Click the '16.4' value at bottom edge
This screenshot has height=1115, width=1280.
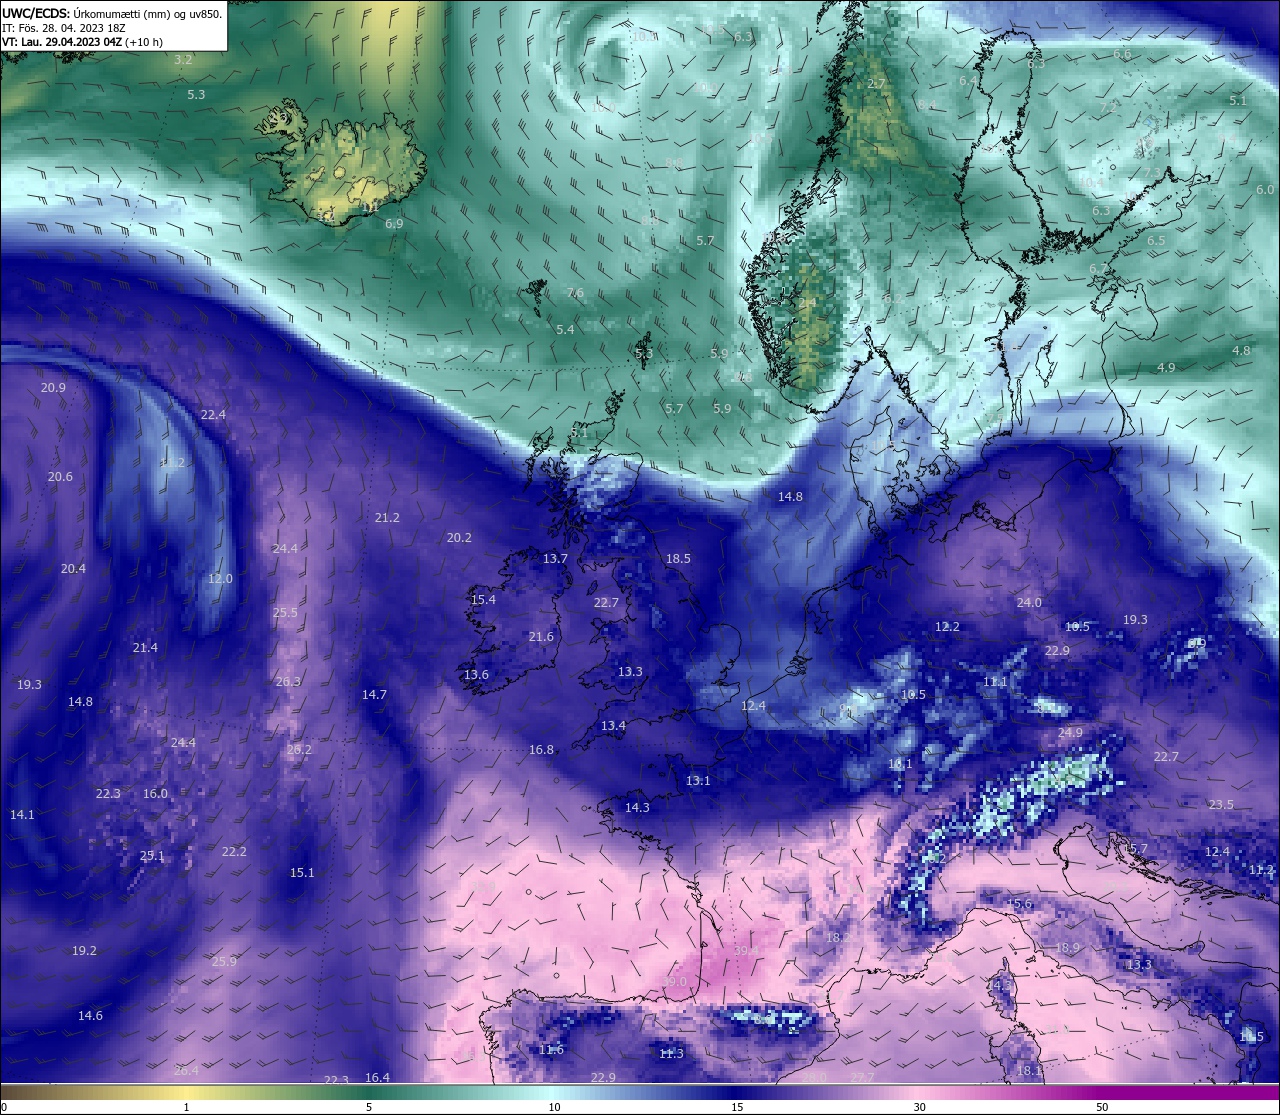click(377, 1078)
